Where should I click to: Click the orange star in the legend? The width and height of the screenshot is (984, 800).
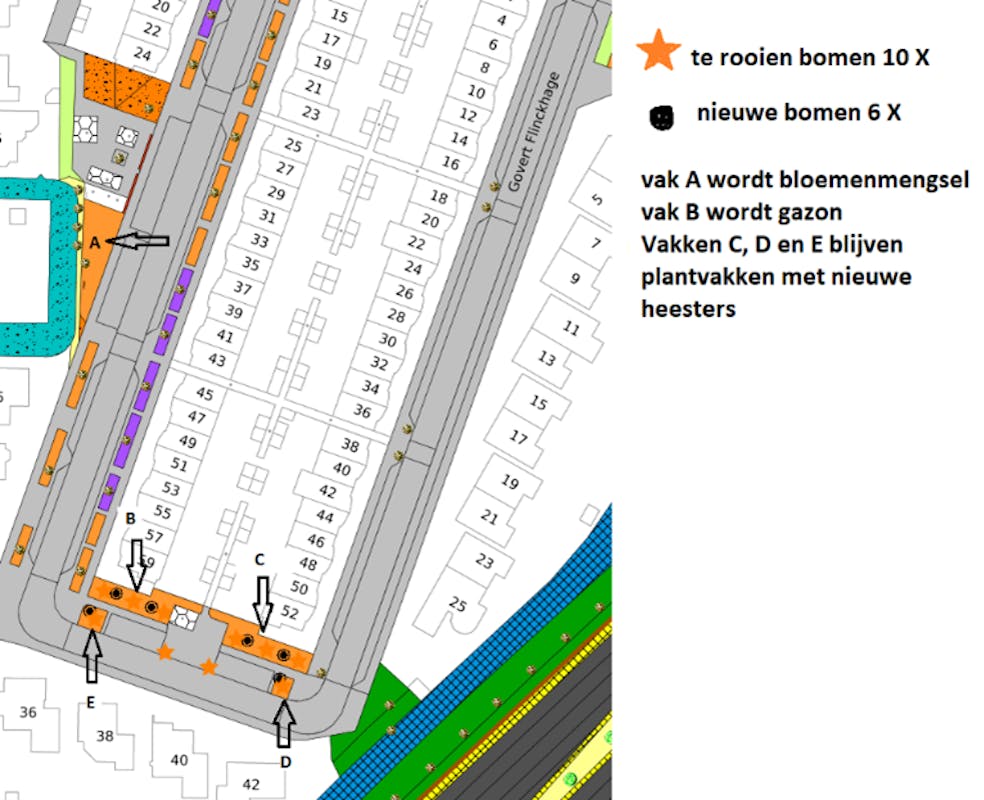(x=659, y=52)
